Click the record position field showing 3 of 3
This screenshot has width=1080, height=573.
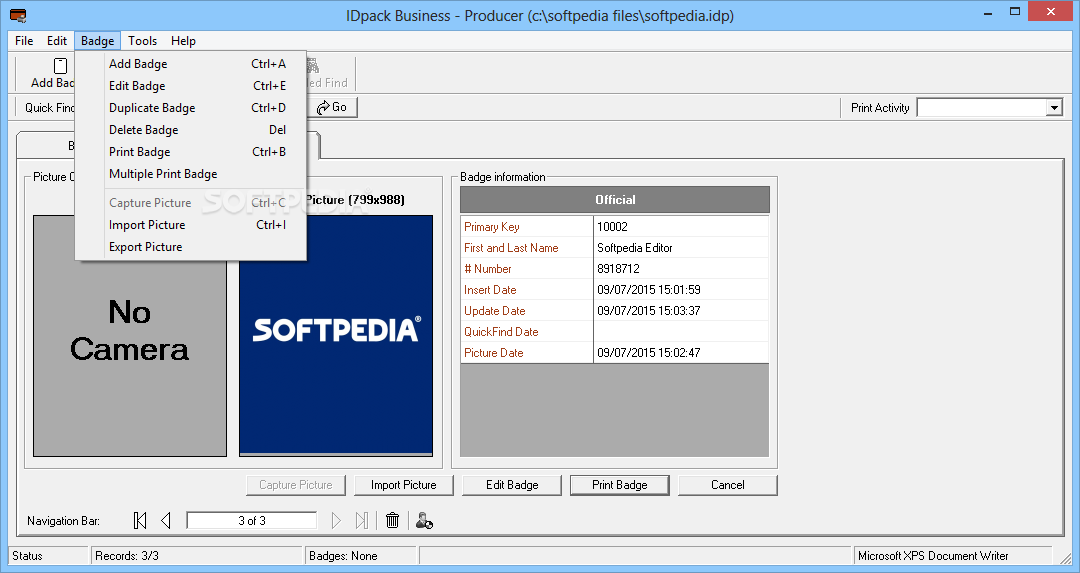pyautogui.click(x=251, y=521)
